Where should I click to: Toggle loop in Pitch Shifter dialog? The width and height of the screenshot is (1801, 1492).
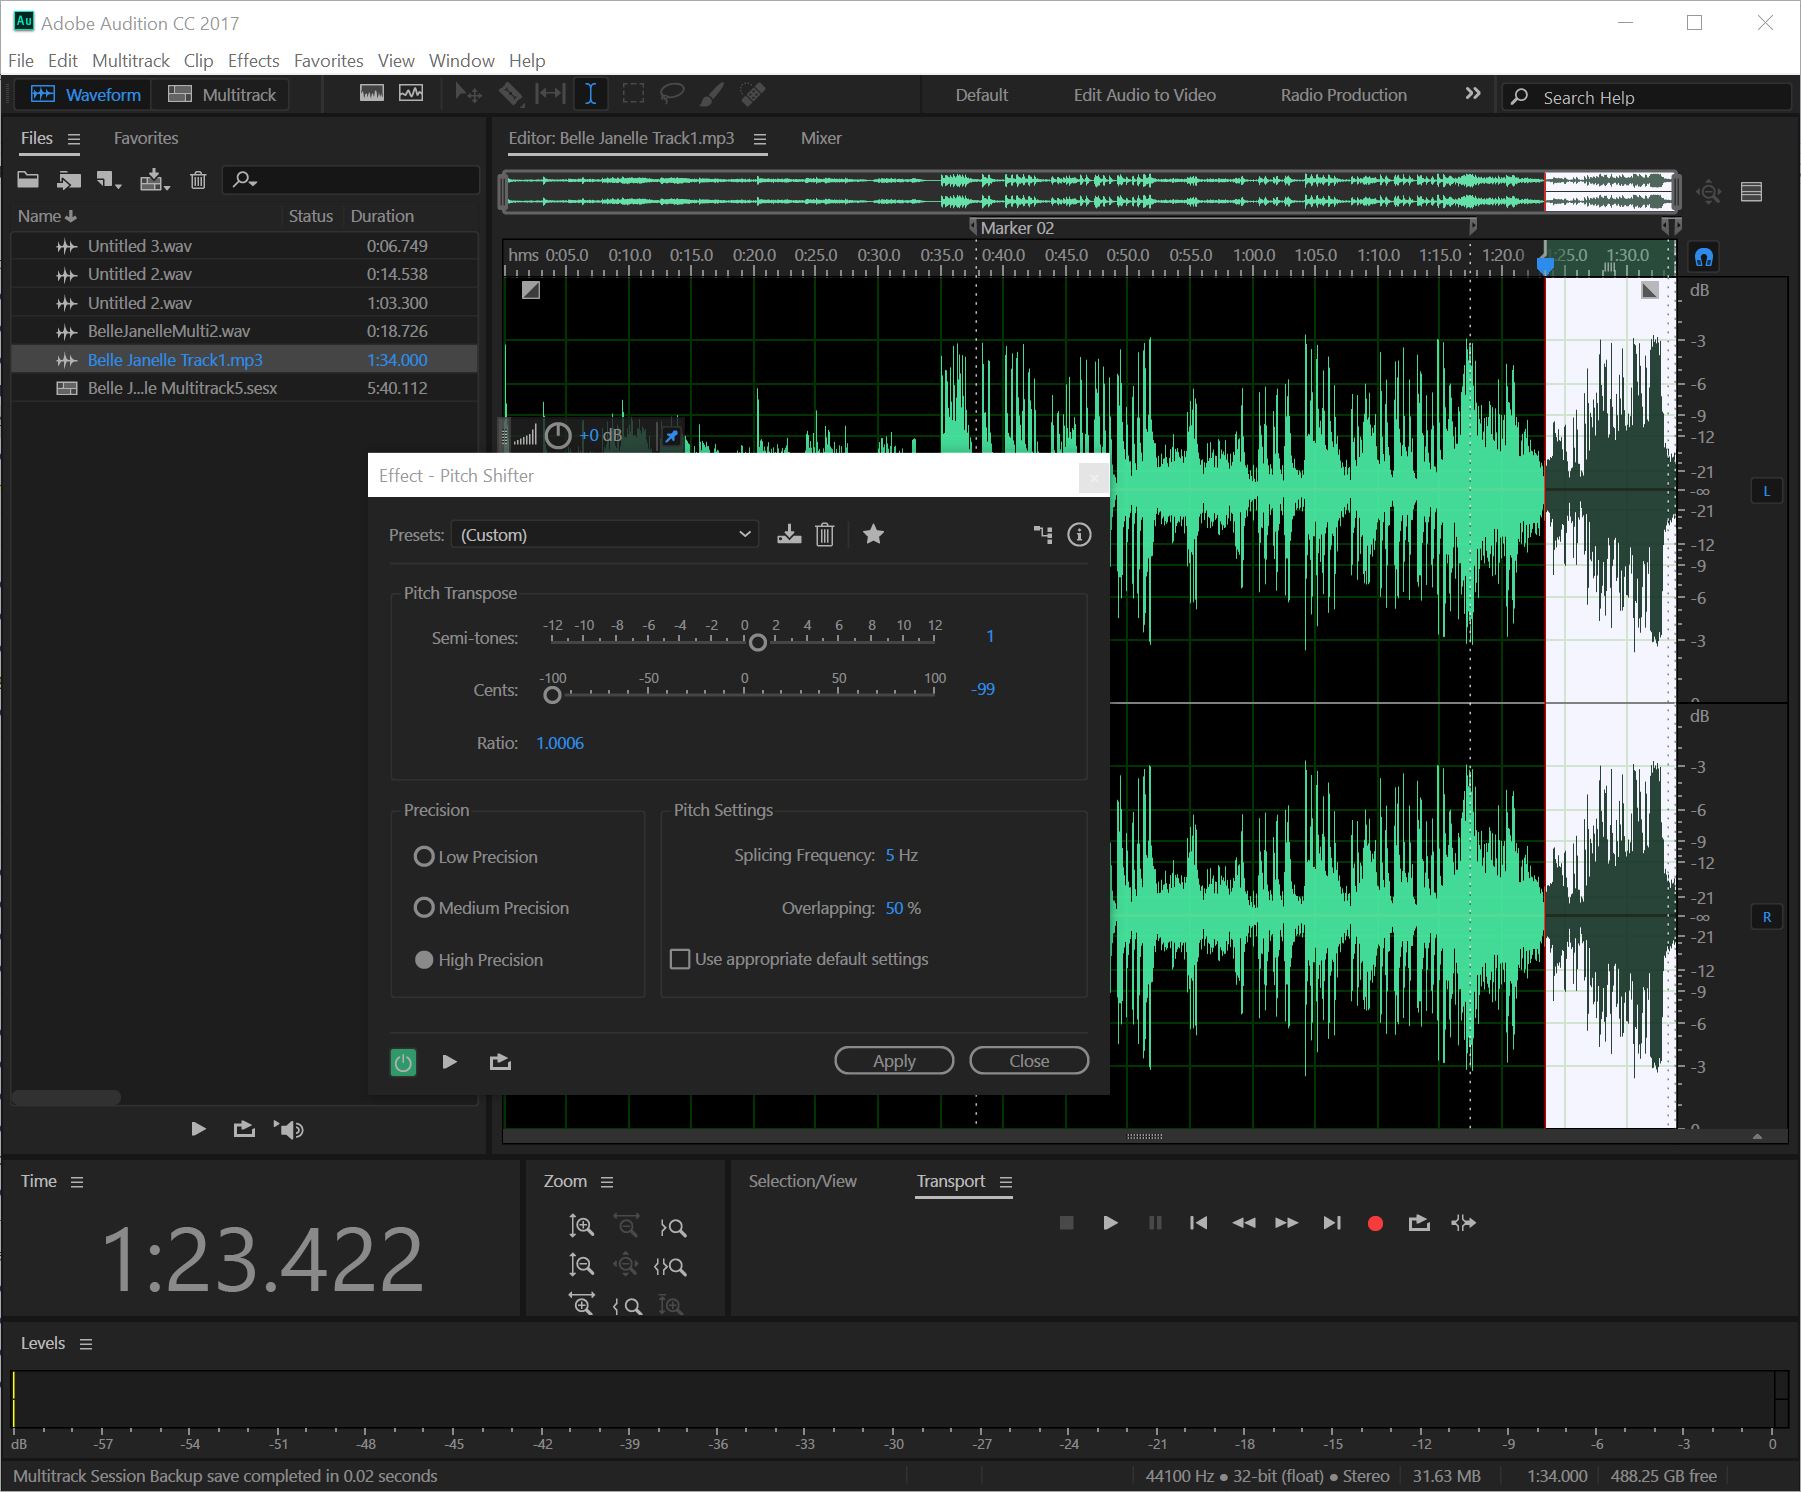coord(500,1062)
